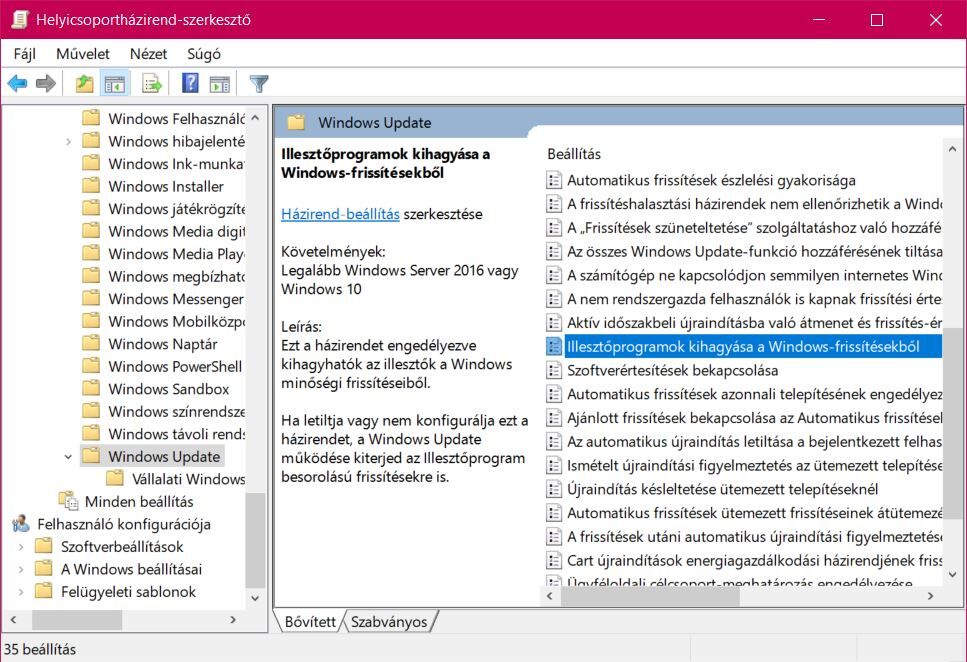Click the settings list horizontal scroll right arrow
The height and width of the screenshot is (662, 967).
[x=931, y=596]
